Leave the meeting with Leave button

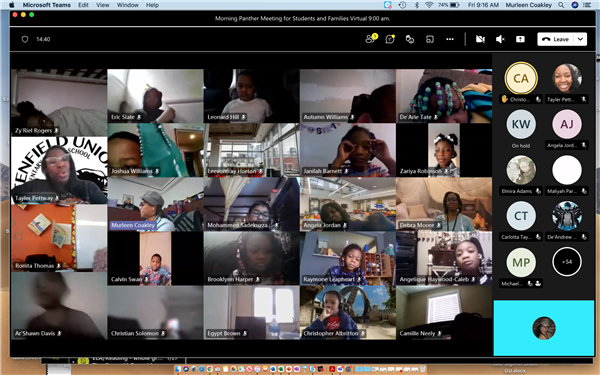[x=556, y=39]
